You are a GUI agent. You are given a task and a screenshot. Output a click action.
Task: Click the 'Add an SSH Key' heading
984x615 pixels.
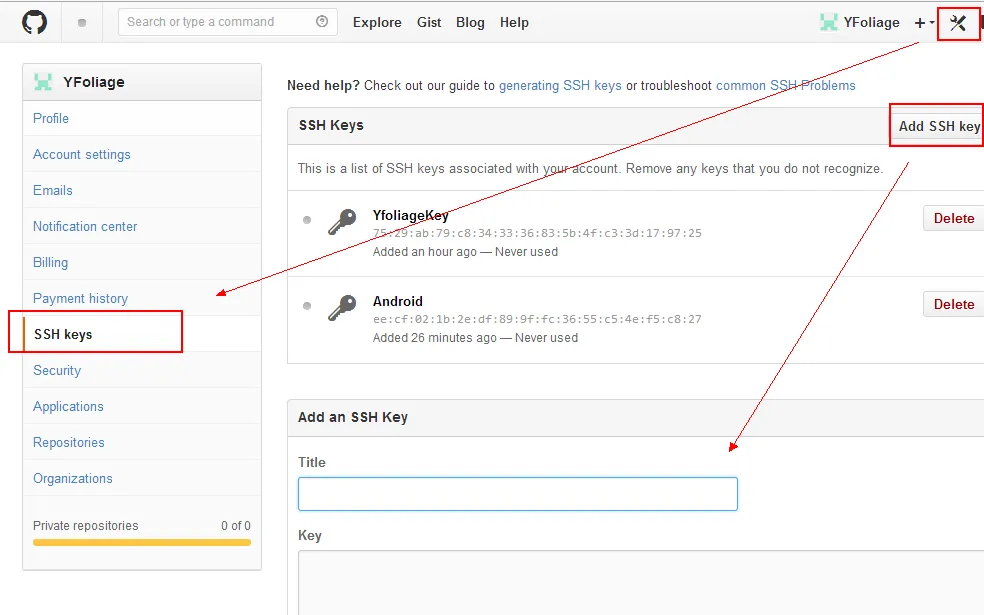[353, 417]
